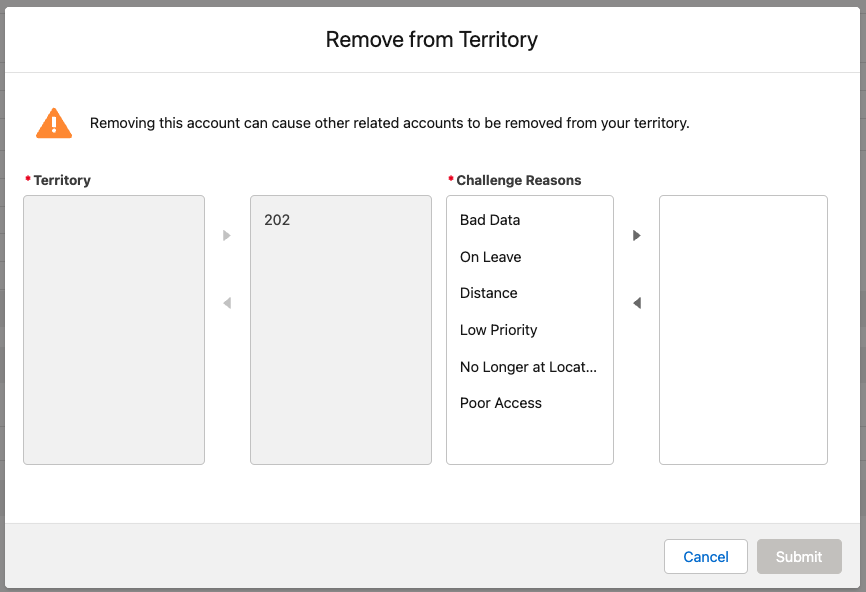Pick the Distance challenge reason
Image resolution: width=866 pixels, height=592 pixels.
(x=488, y=293)
